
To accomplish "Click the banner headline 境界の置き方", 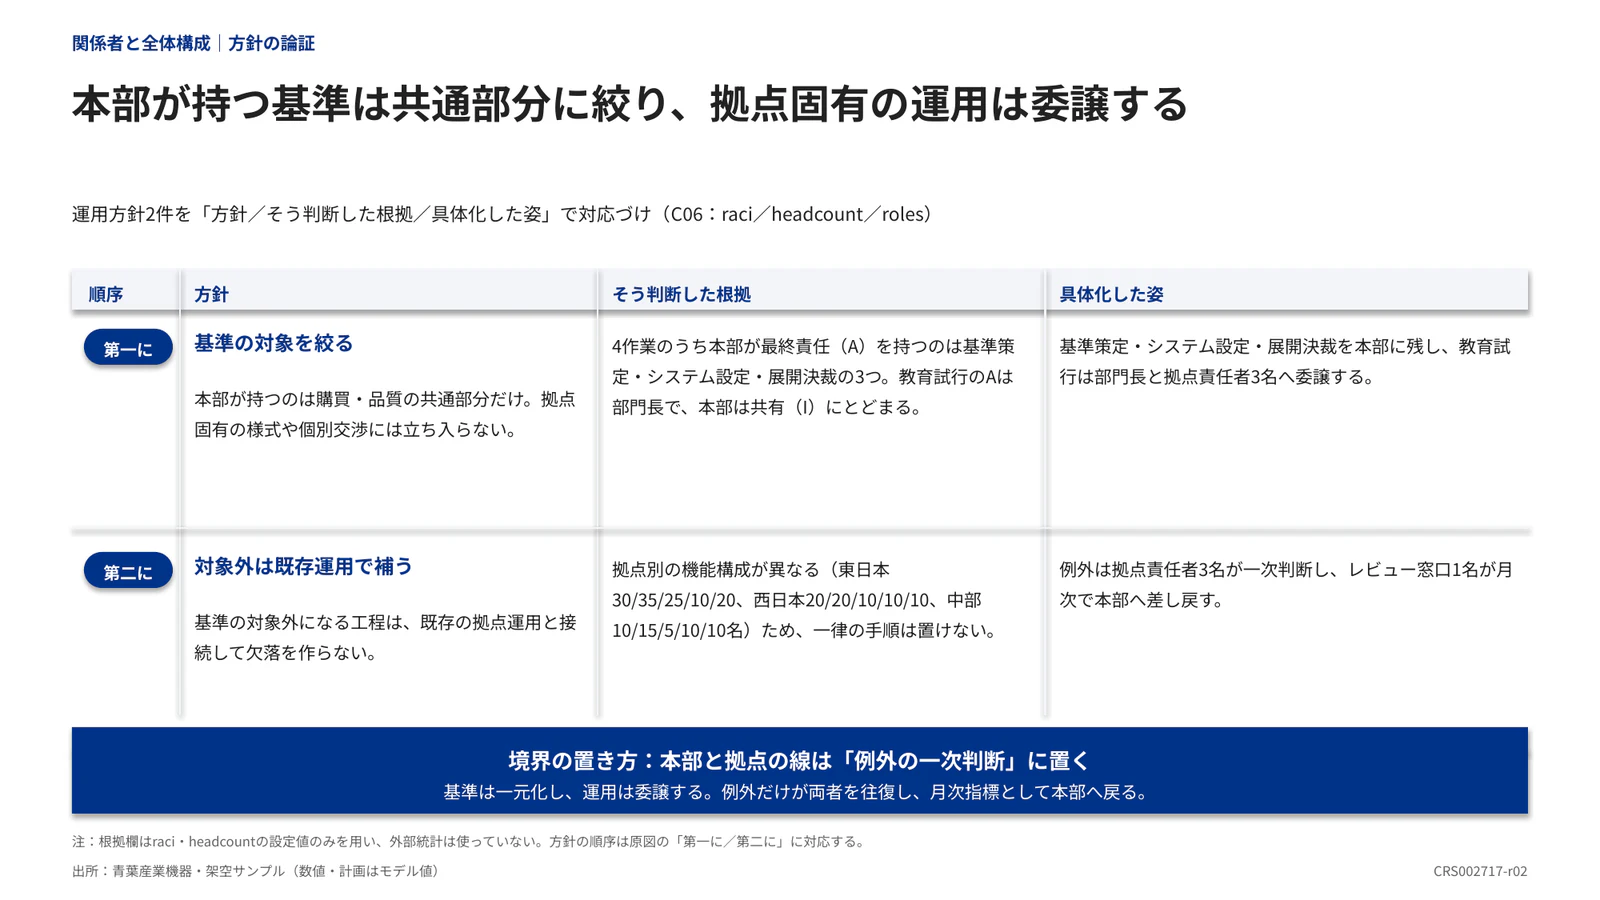I will tap(799, 761).
